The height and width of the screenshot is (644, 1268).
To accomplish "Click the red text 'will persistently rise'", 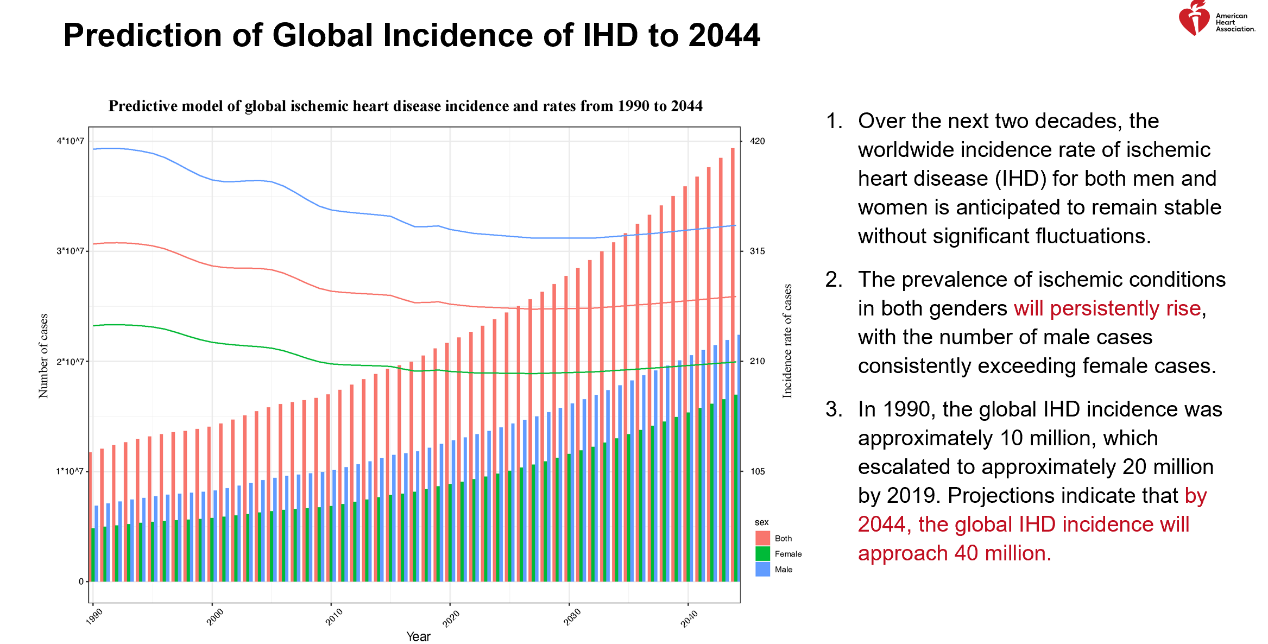I will click(1108, 308).
